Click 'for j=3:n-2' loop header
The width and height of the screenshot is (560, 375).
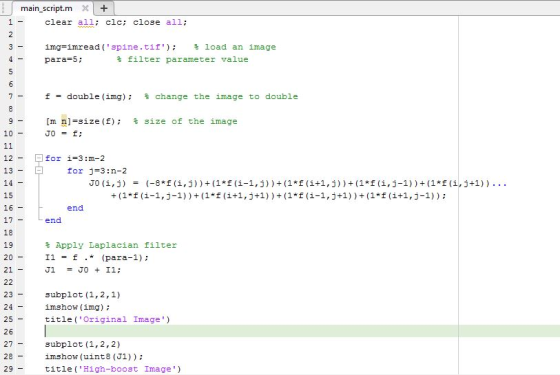97,171
